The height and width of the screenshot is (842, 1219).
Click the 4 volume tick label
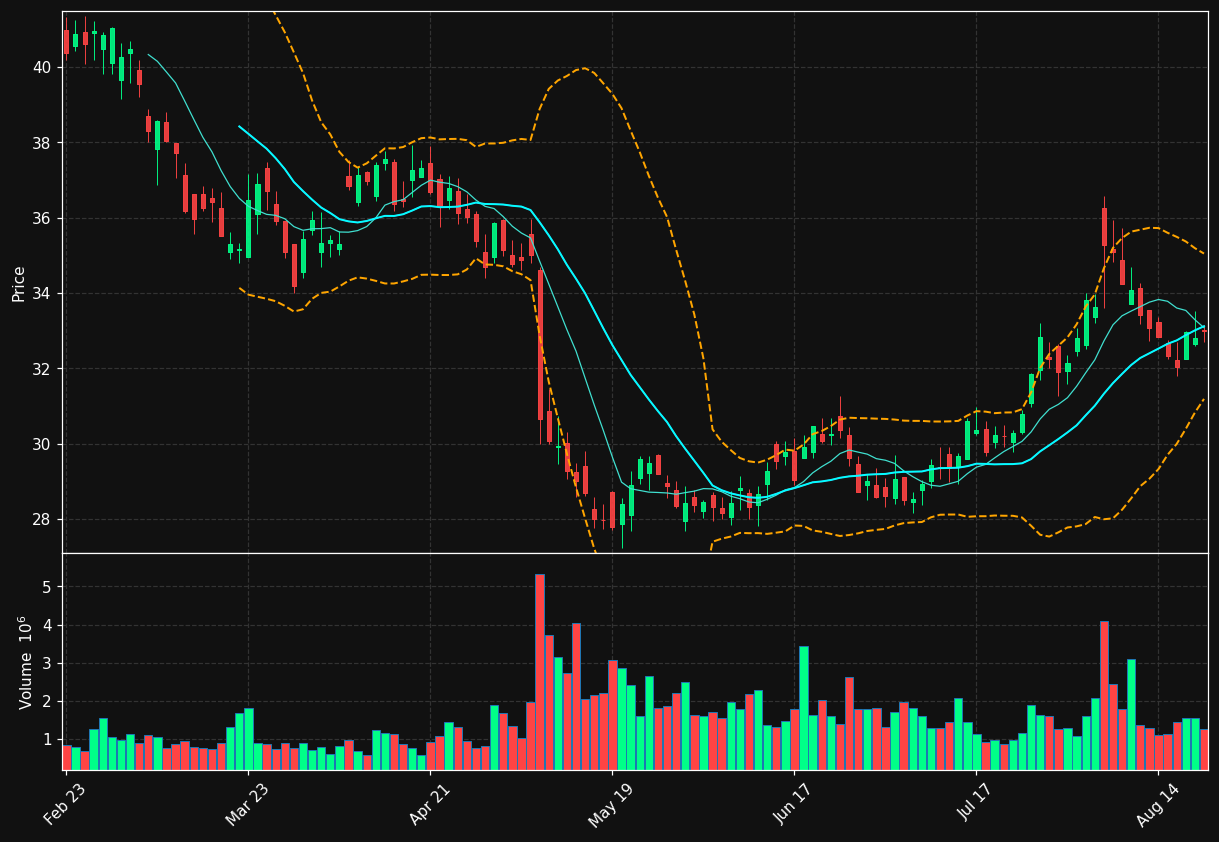pyautogui.click(x=46, y=626)
